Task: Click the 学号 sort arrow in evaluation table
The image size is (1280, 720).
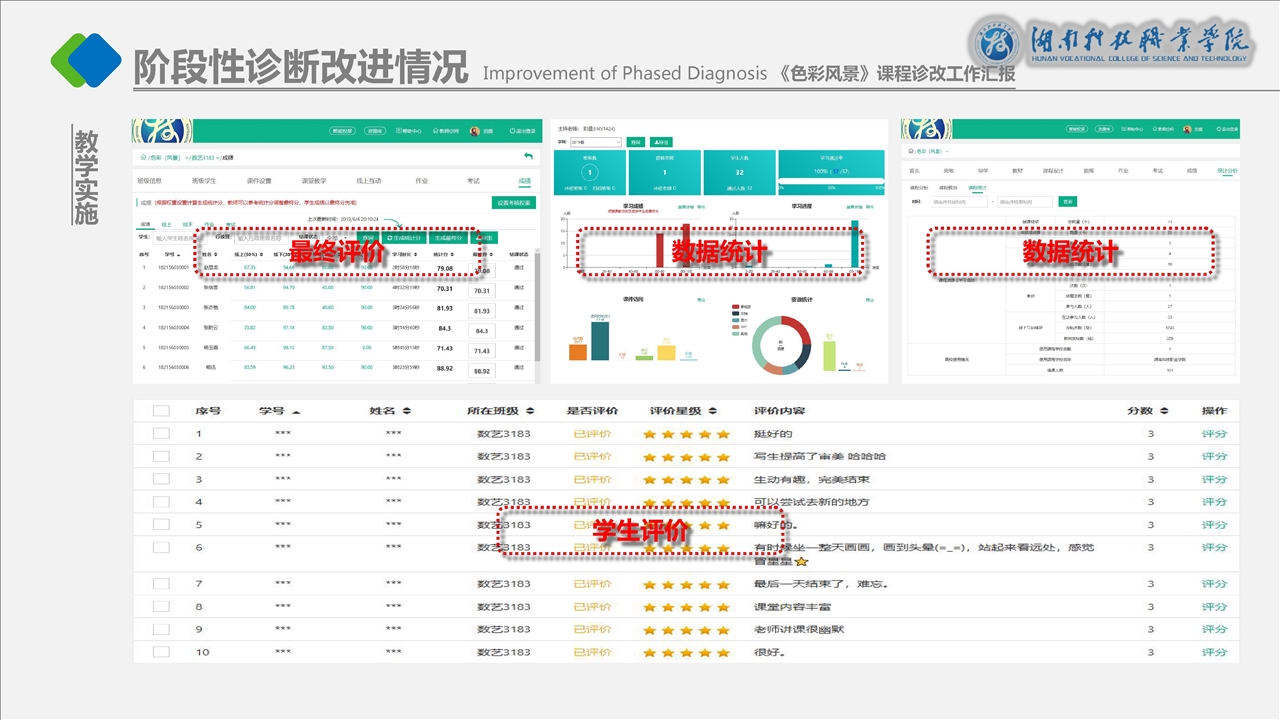Action: click(x=296, y=412)
